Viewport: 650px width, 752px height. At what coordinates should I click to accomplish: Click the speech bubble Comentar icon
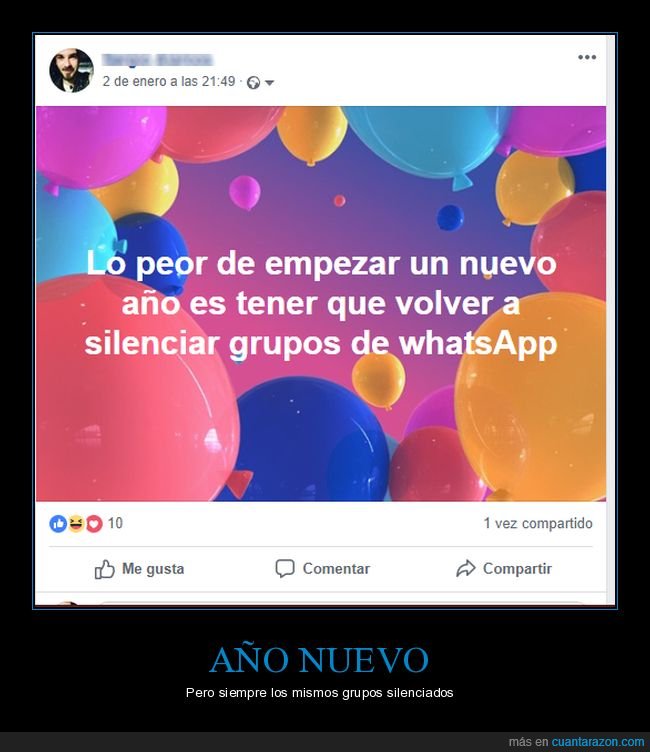coord(284,569)
